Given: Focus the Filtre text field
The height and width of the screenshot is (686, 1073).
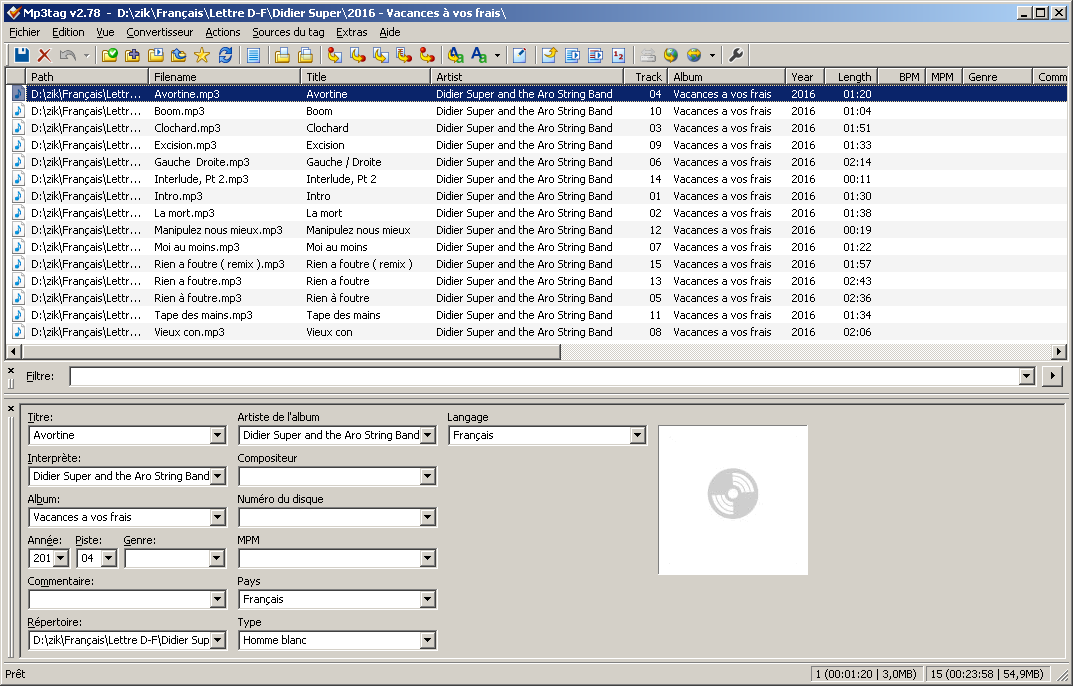Looking at the screenshot, I should [545, 376].
